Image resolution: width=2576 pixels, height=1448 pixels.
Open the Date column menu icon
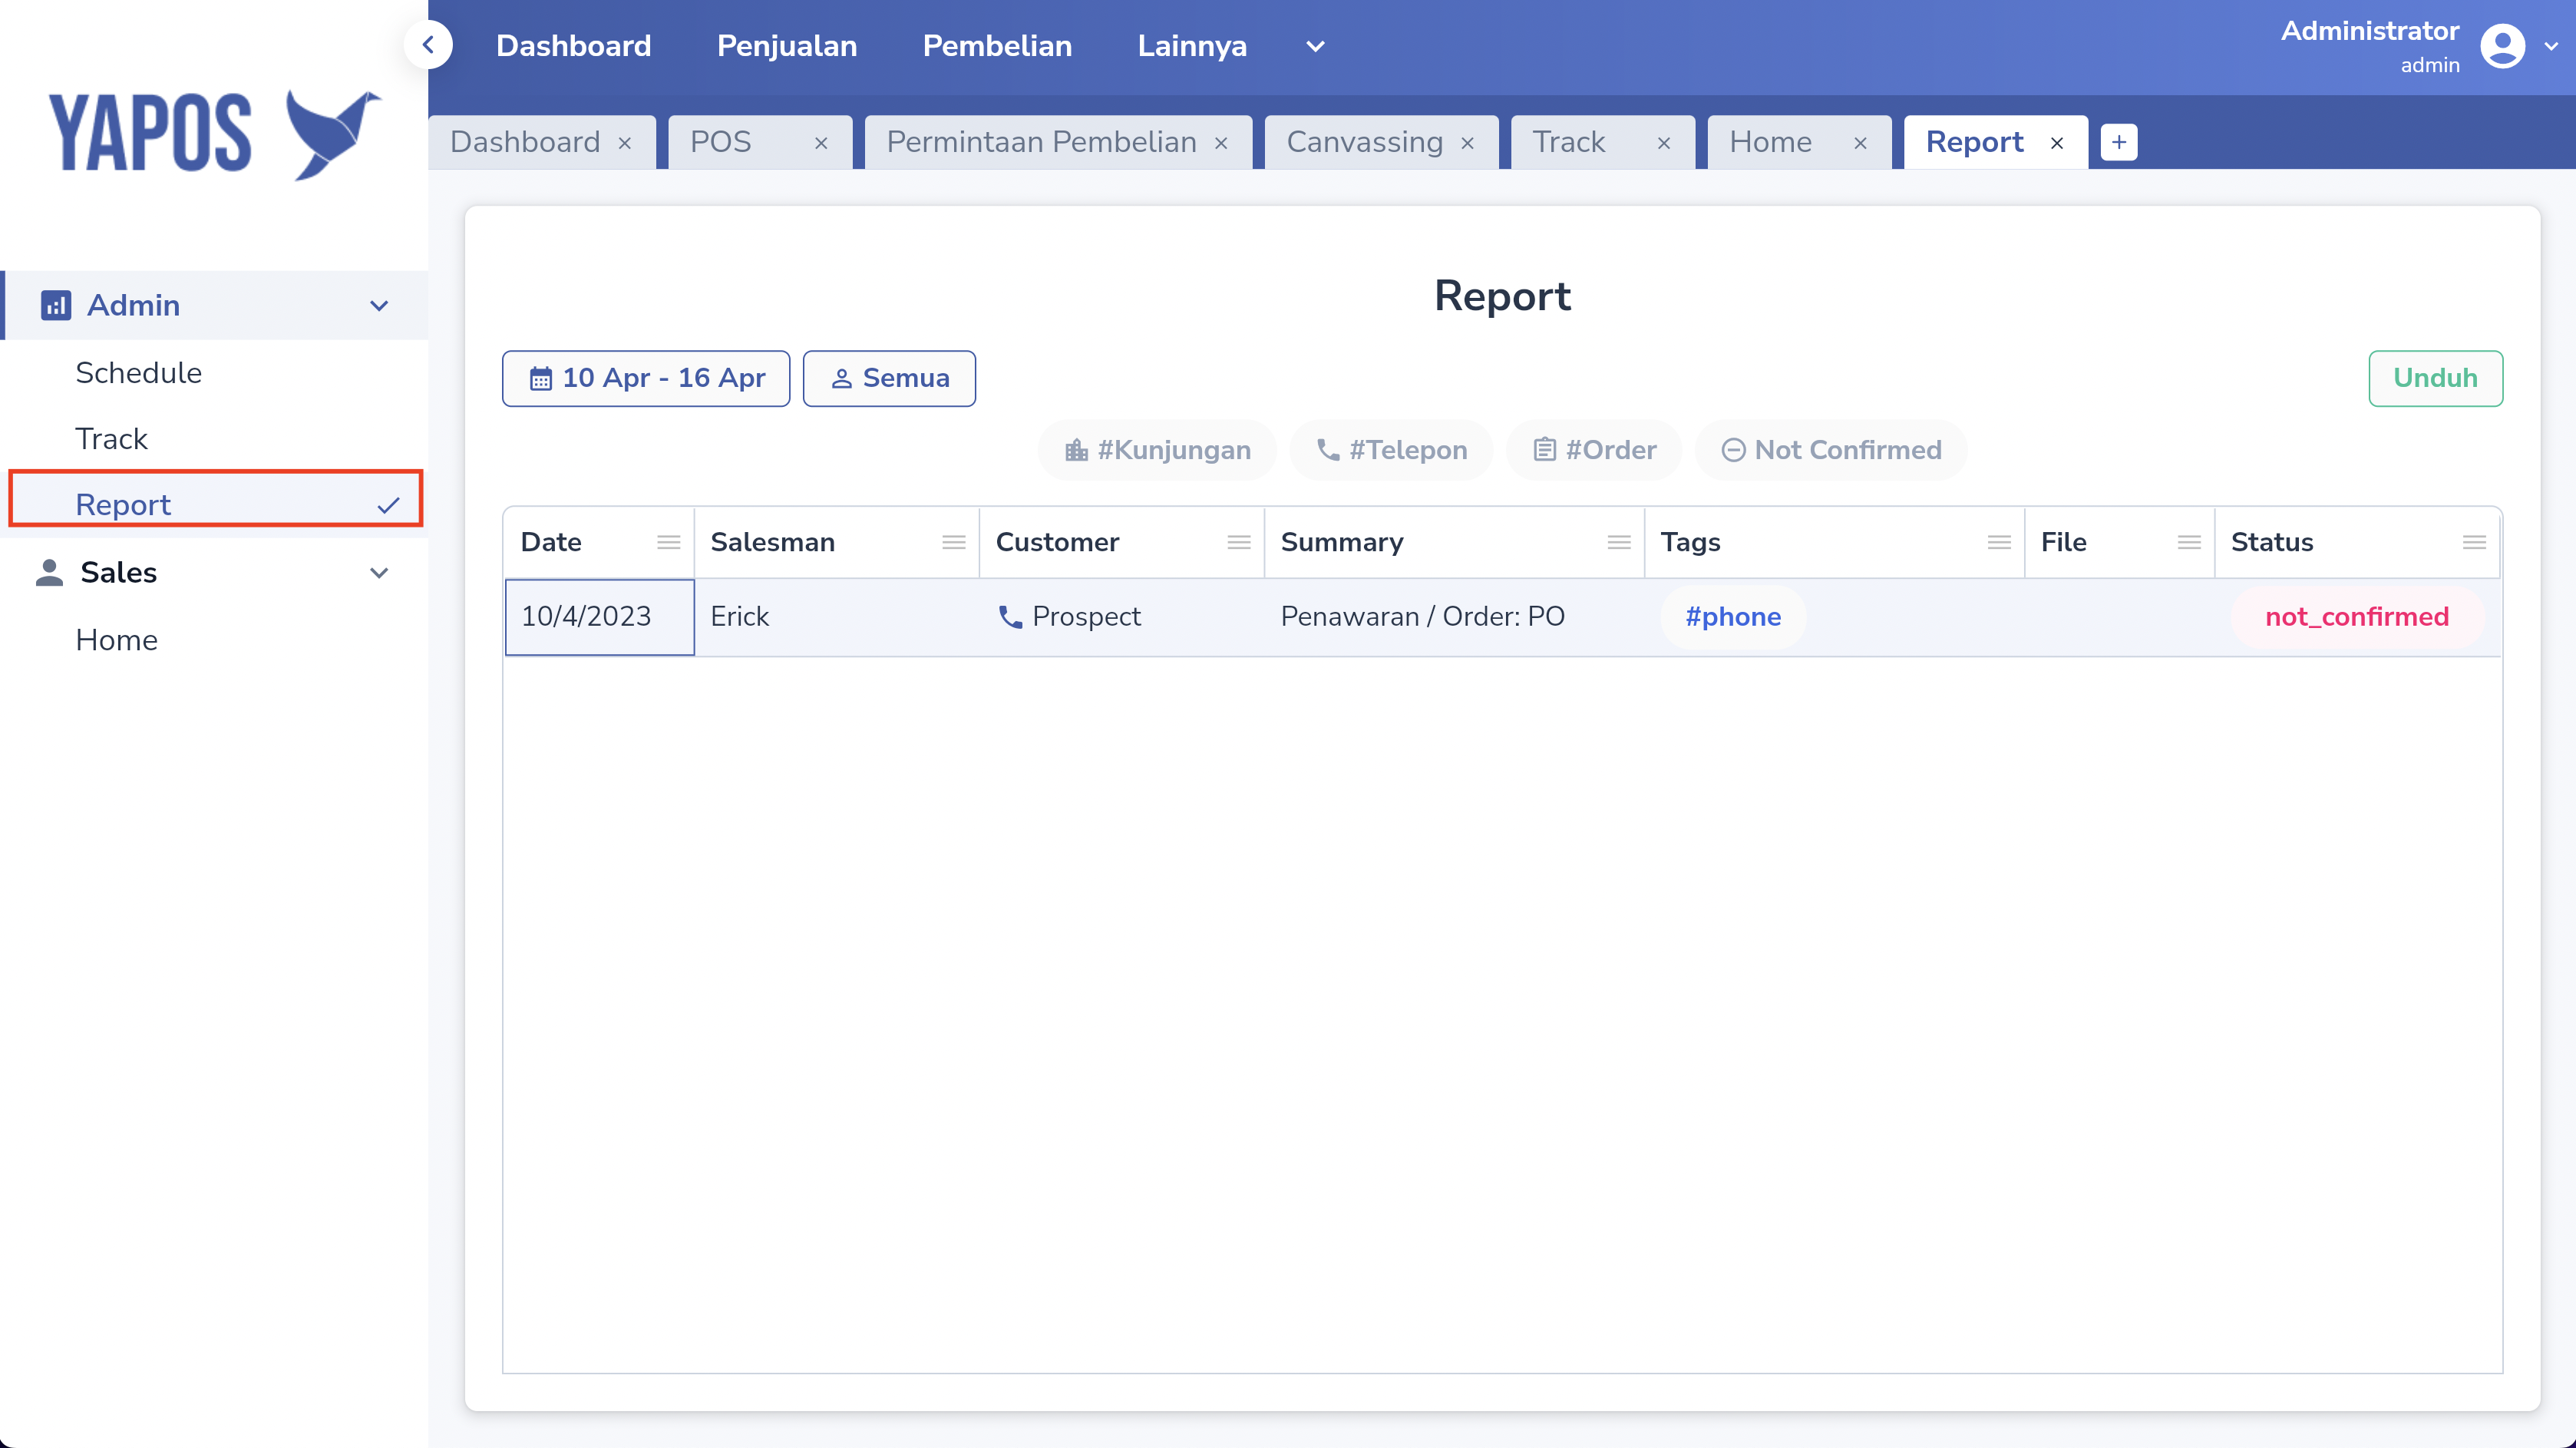click(669, 542)
